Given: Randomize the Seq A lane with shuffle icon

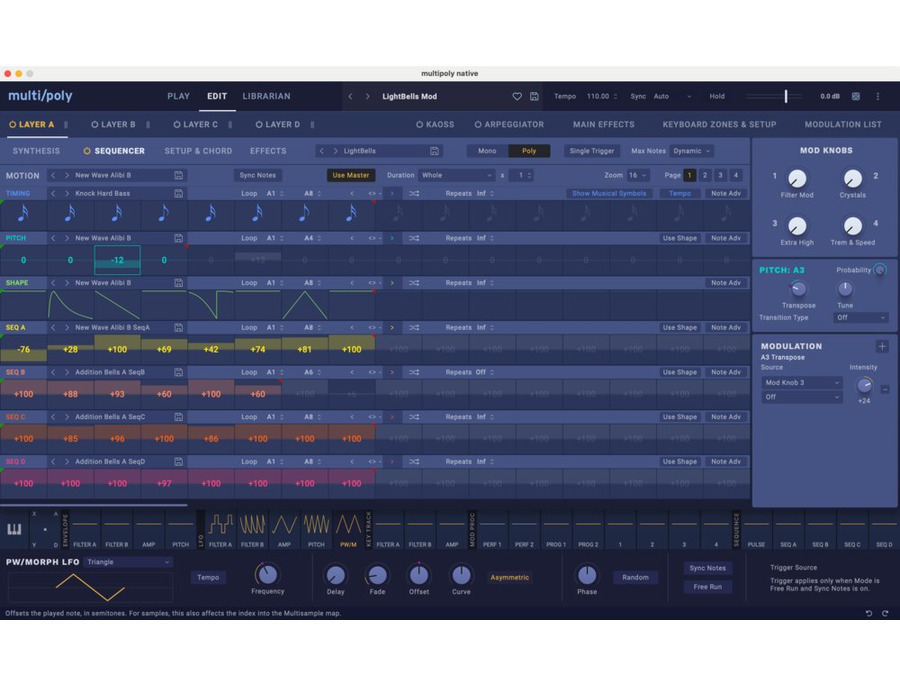Looking at the screenshot, I should pyautogui.click(x=414, y=328).
